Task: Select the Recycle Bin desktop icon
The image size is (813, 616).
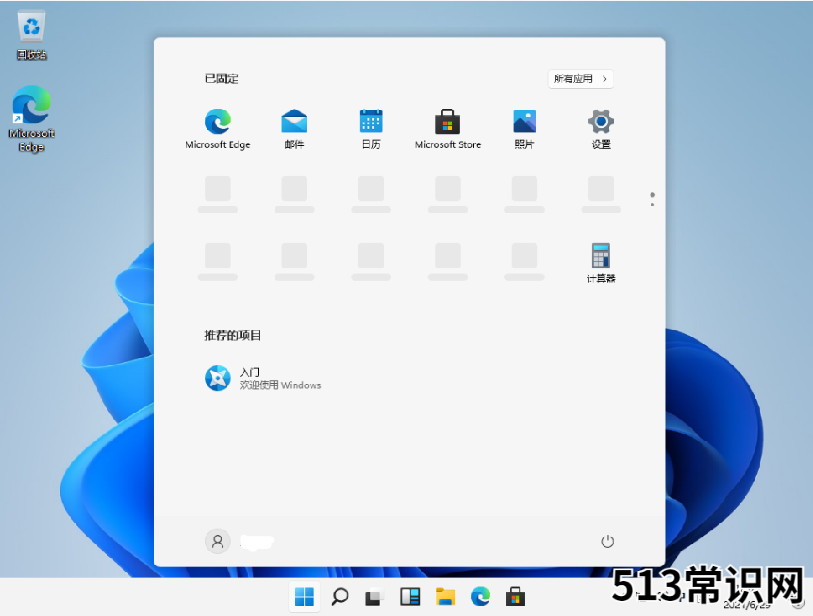Action: point(32,35)
